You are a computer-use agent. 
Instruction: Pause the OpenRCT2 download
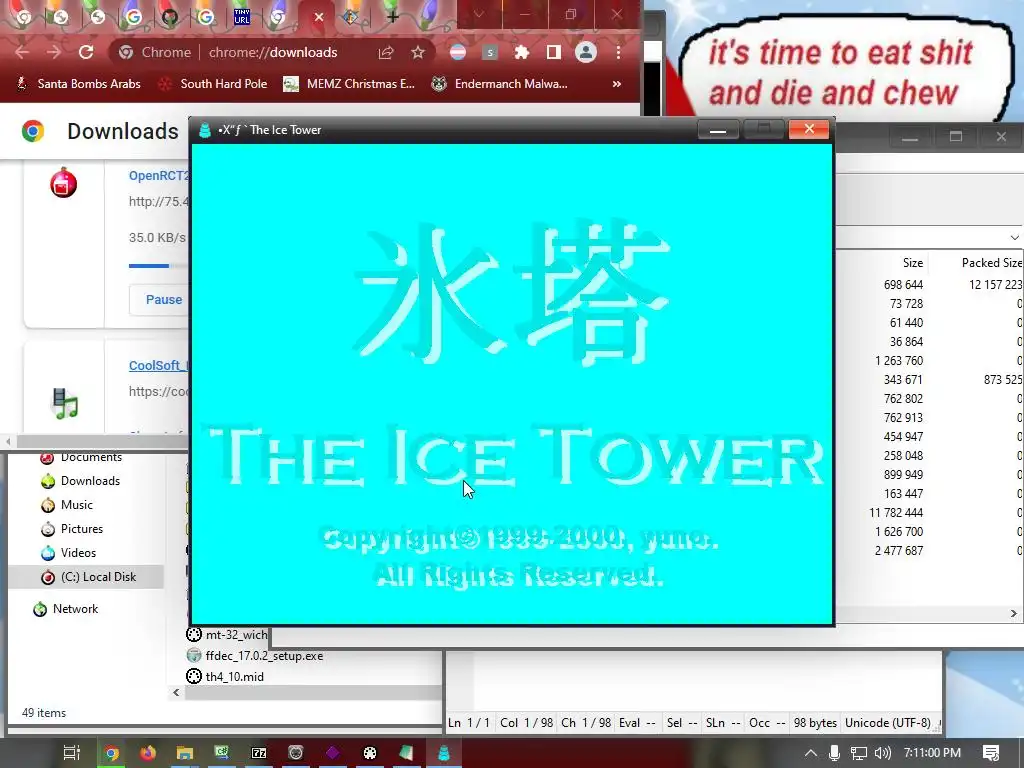[163, 300]
